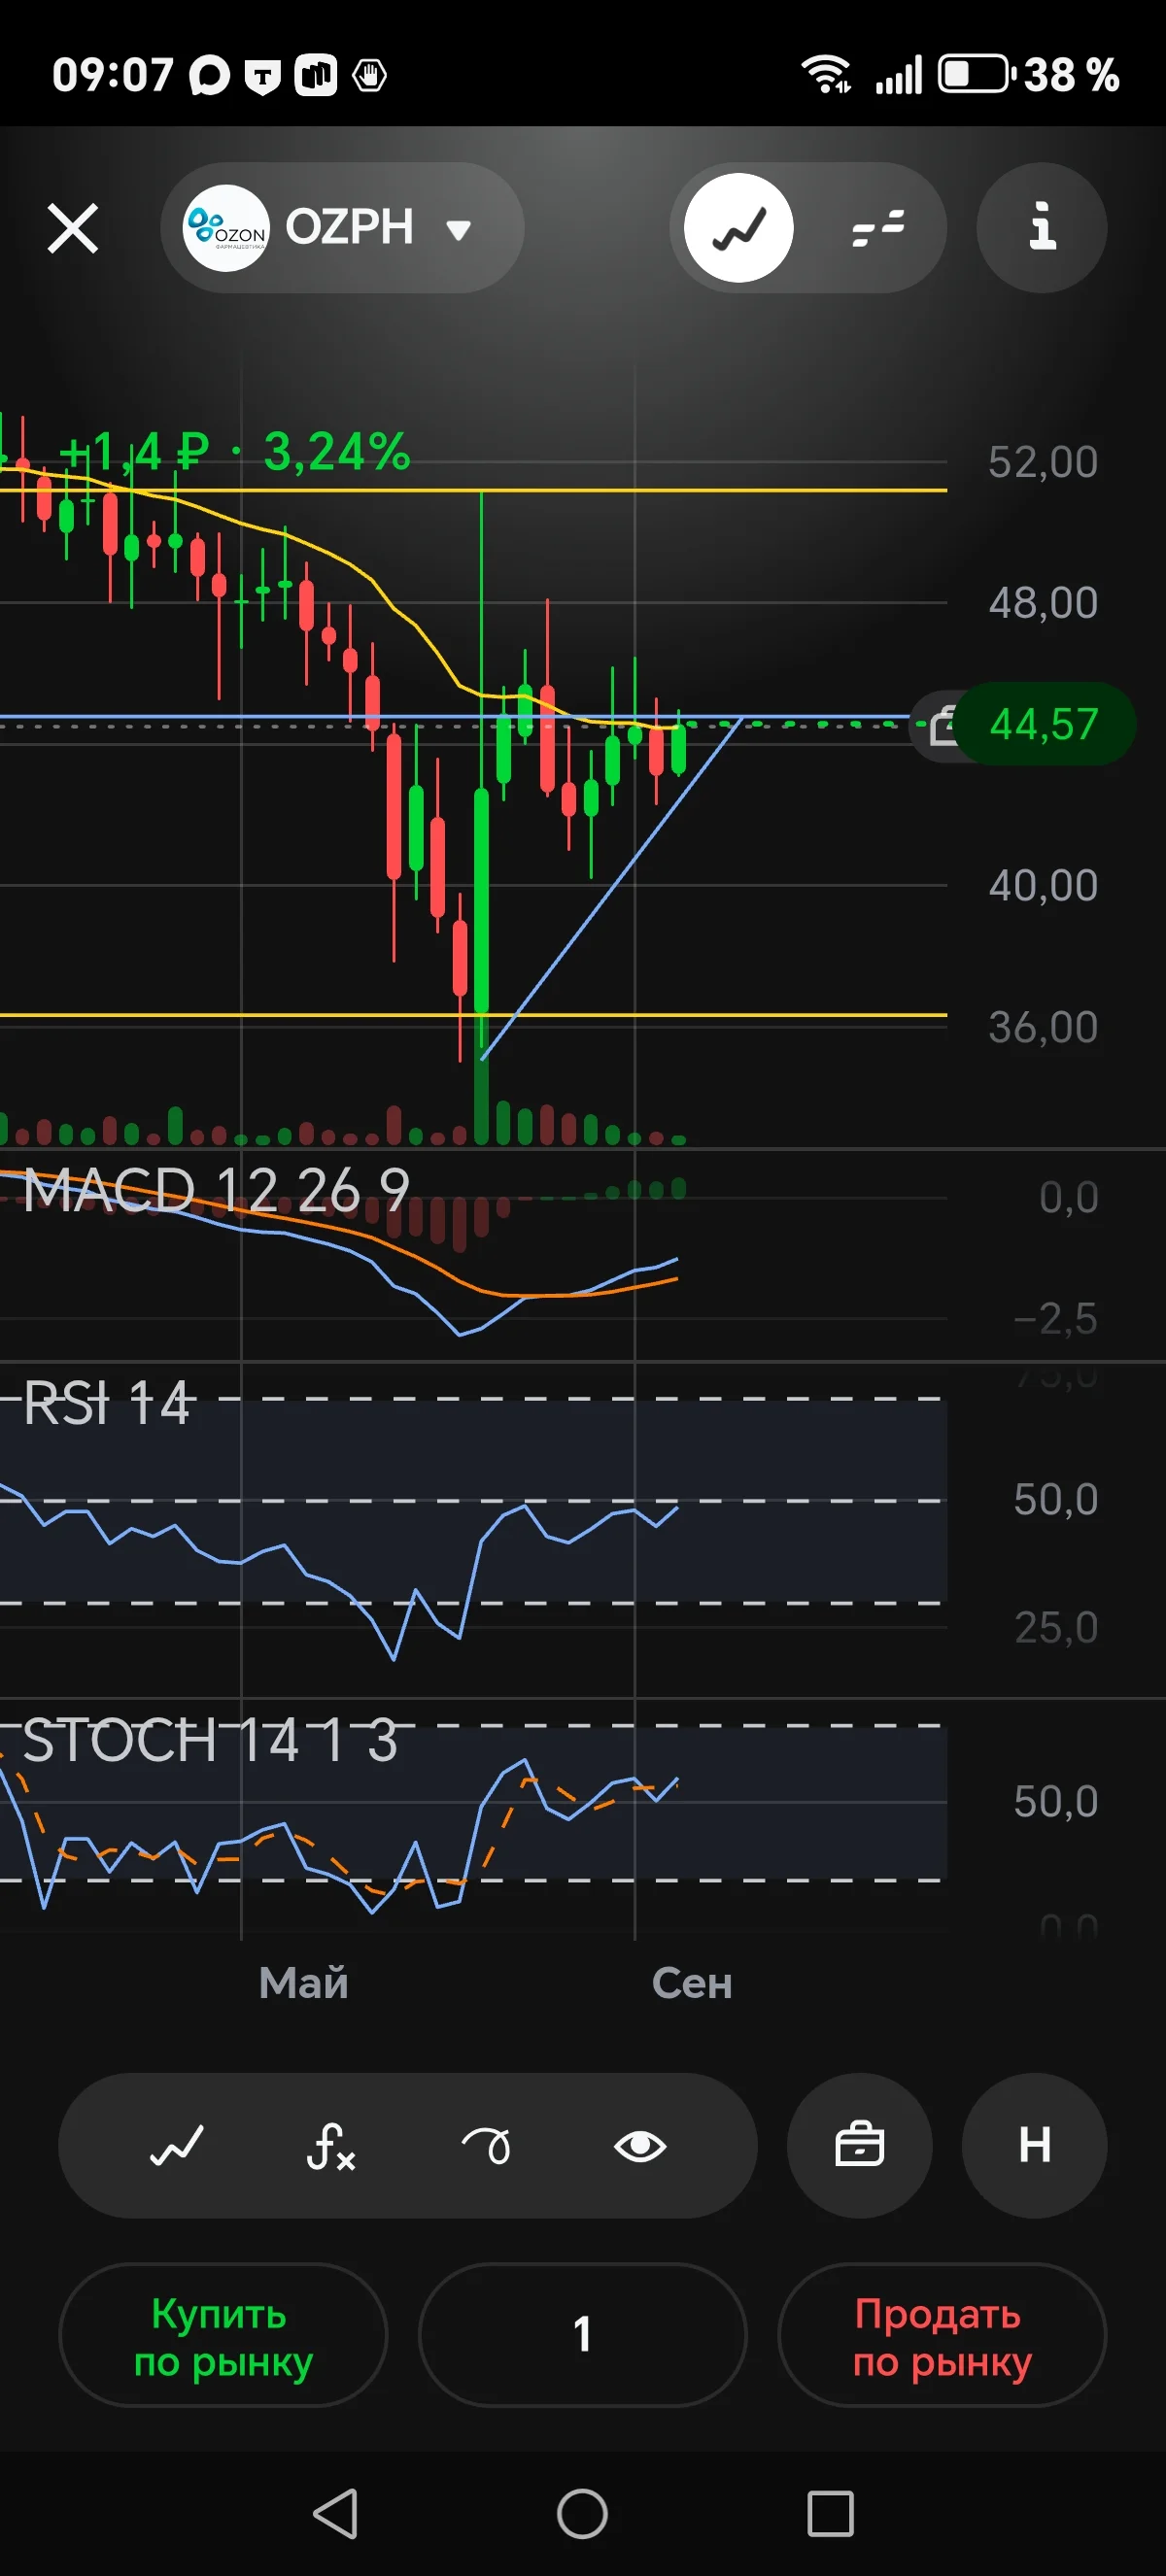1166x2576 pixels.
Task: Tap the Май date label on time axis
Action: (x=303, y=1983)
